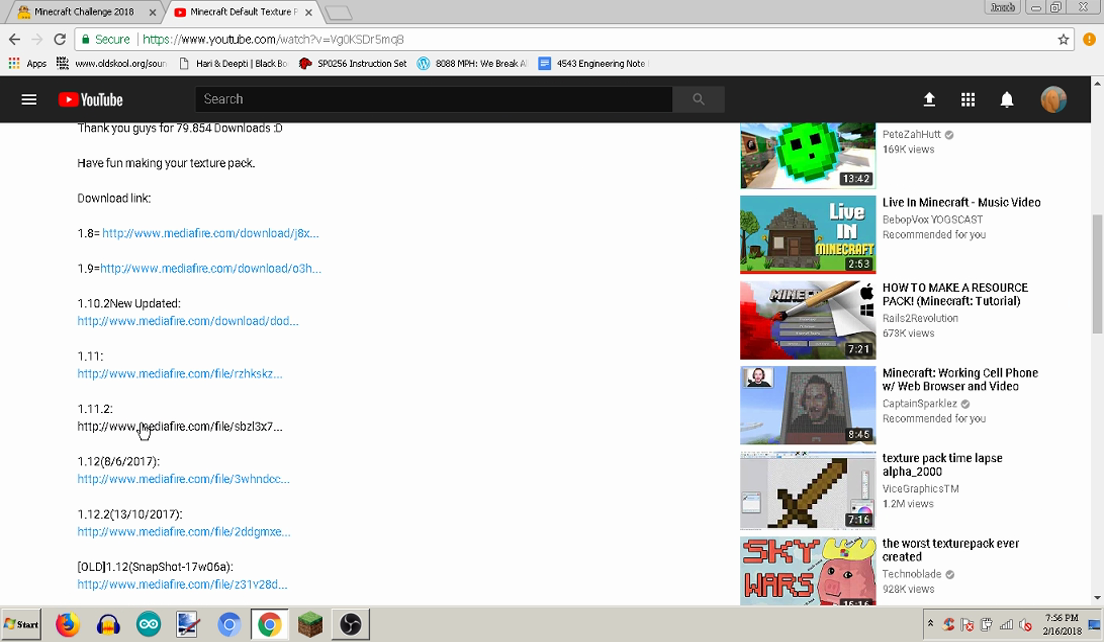Viewport: 1104px width, 642px height.
Task: Open the Windows Start menu
Action: (21, 624)
